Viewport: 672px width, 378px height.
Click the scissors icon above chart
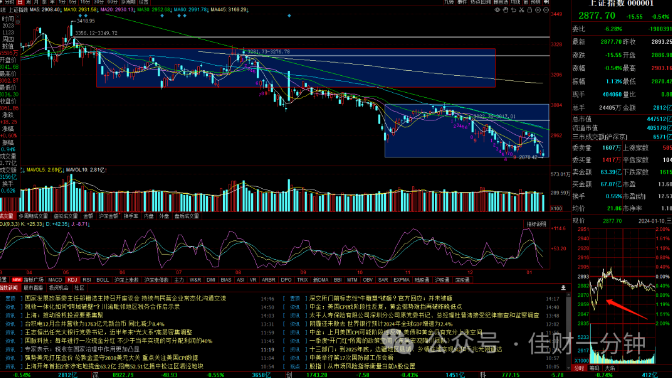point(522,10)
